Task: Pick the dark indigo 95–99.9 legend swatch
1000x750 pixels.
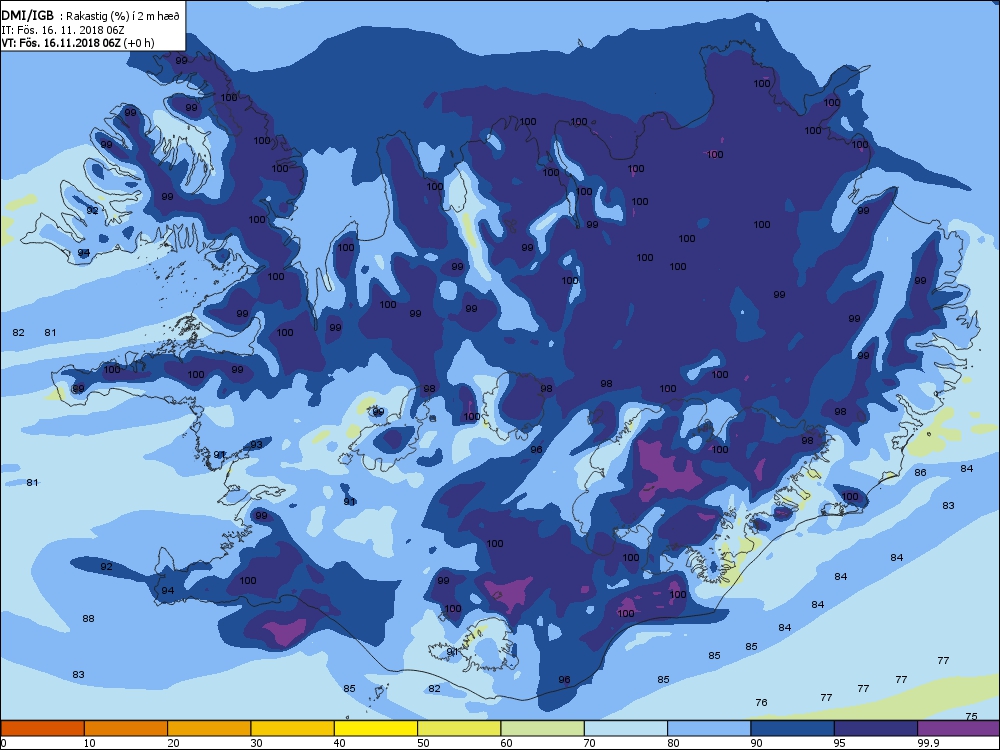Action: [876, 728]
